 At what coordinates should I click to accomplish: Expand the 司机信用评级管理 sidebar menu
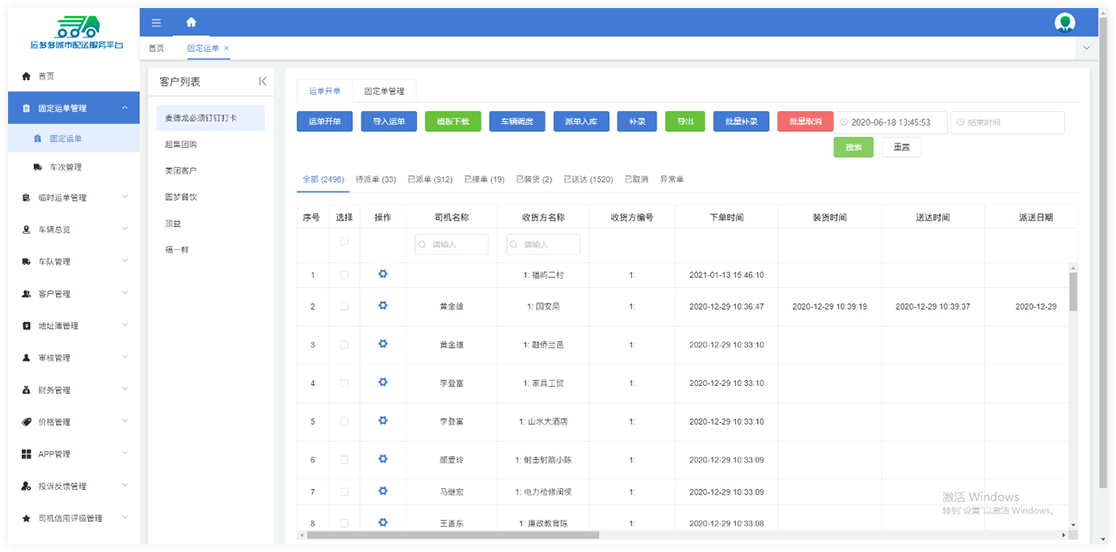tap(74, 518)
